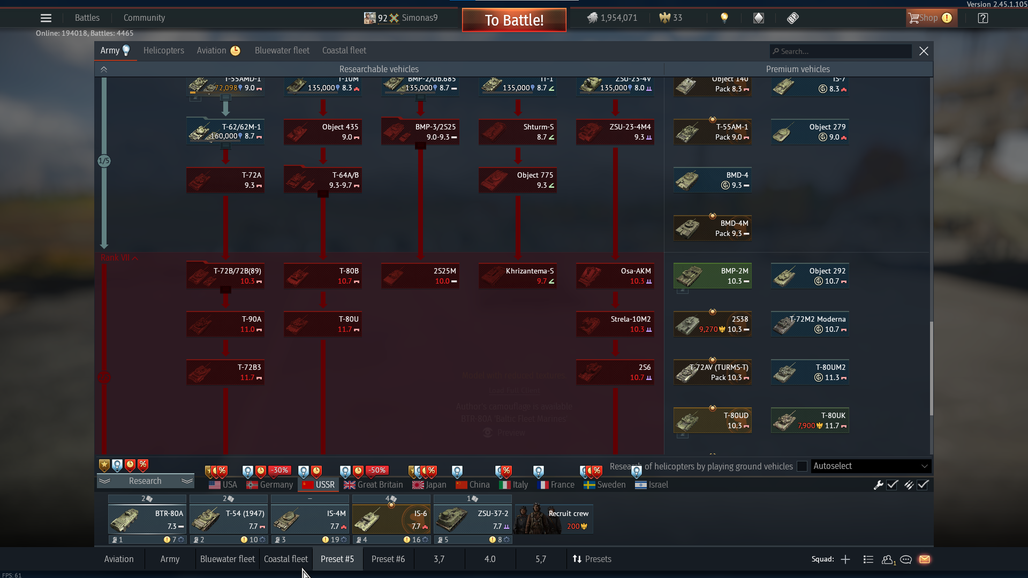Switch to the Aviation tab beside Helicopters
Screen dimensions: 1028x578
click(218, 50)
